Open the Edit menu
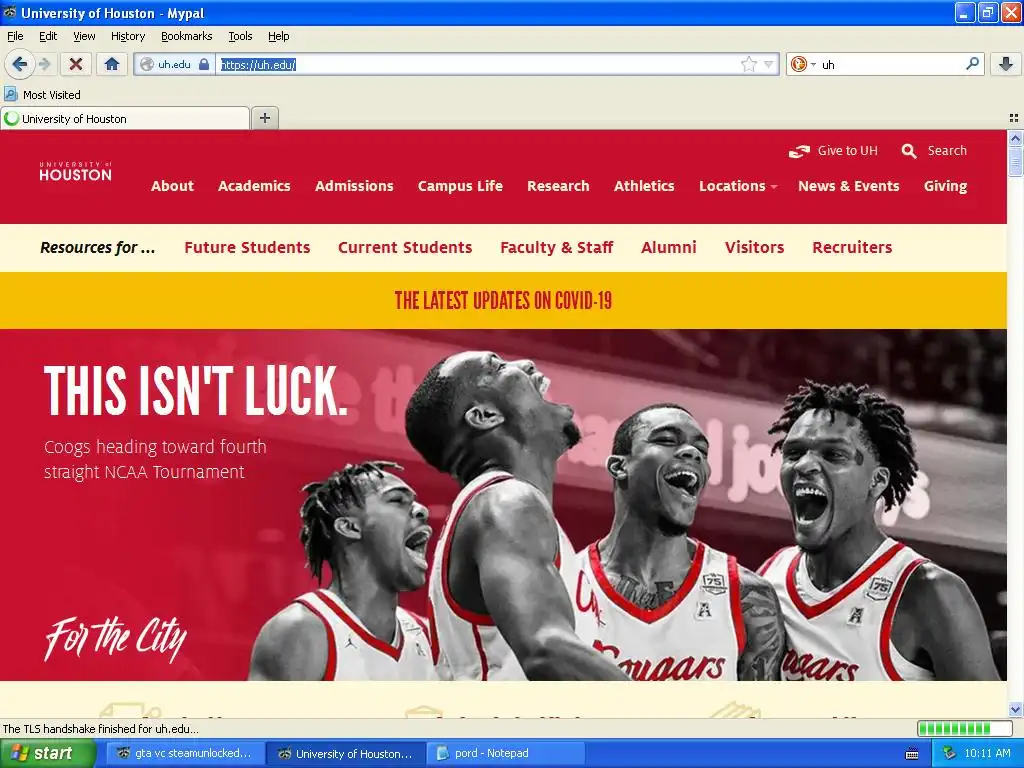 point(48,36)
